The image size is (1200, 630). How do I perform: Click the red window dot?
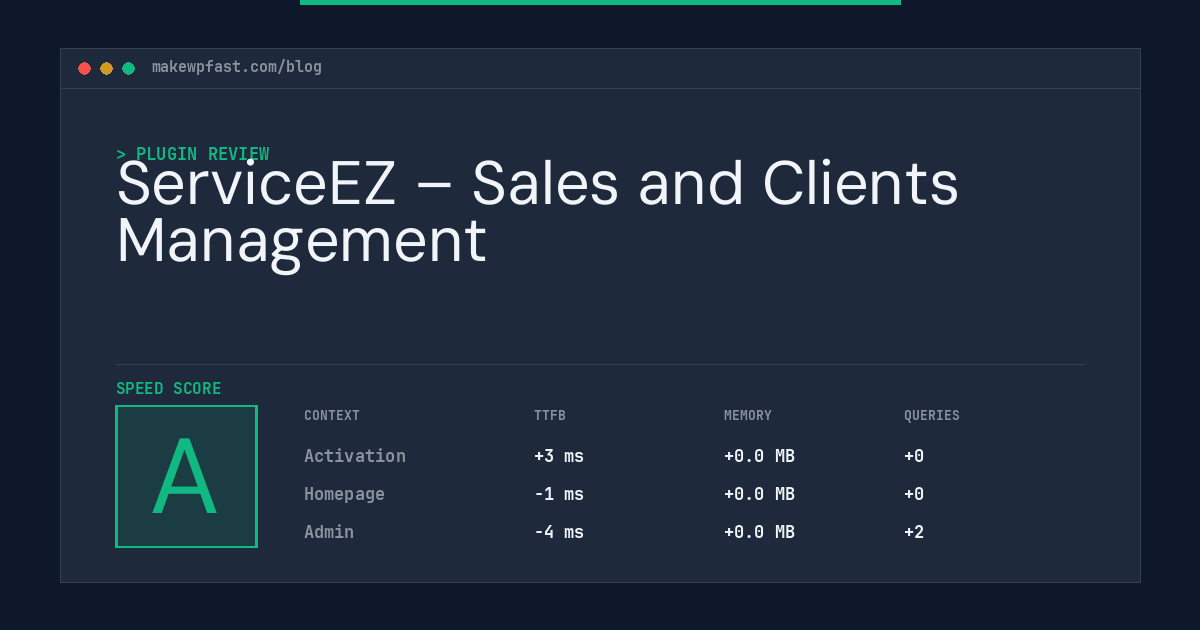pos(84,68)
